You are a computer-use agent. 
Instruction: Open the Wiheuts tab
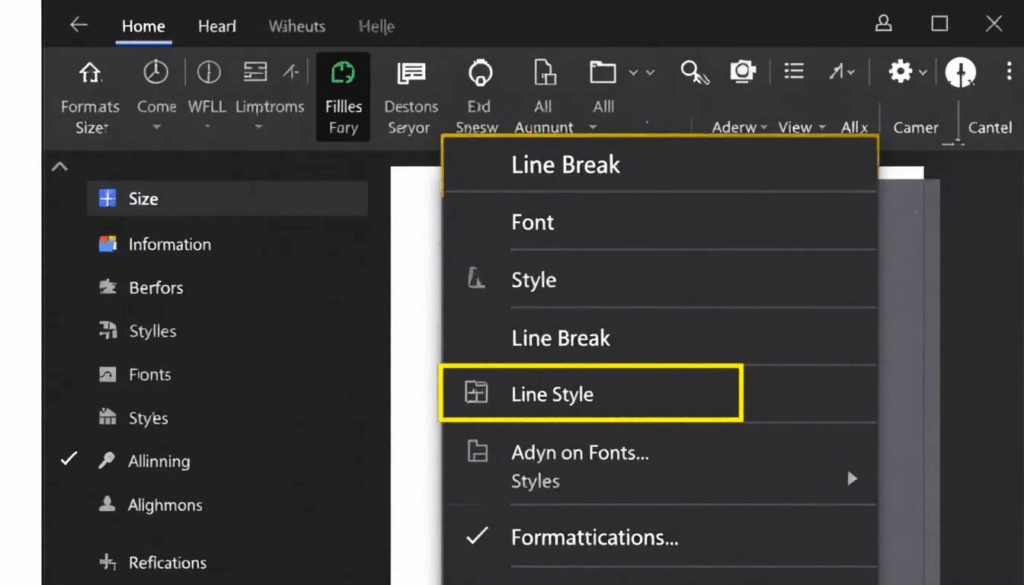[x=296, y=26]
